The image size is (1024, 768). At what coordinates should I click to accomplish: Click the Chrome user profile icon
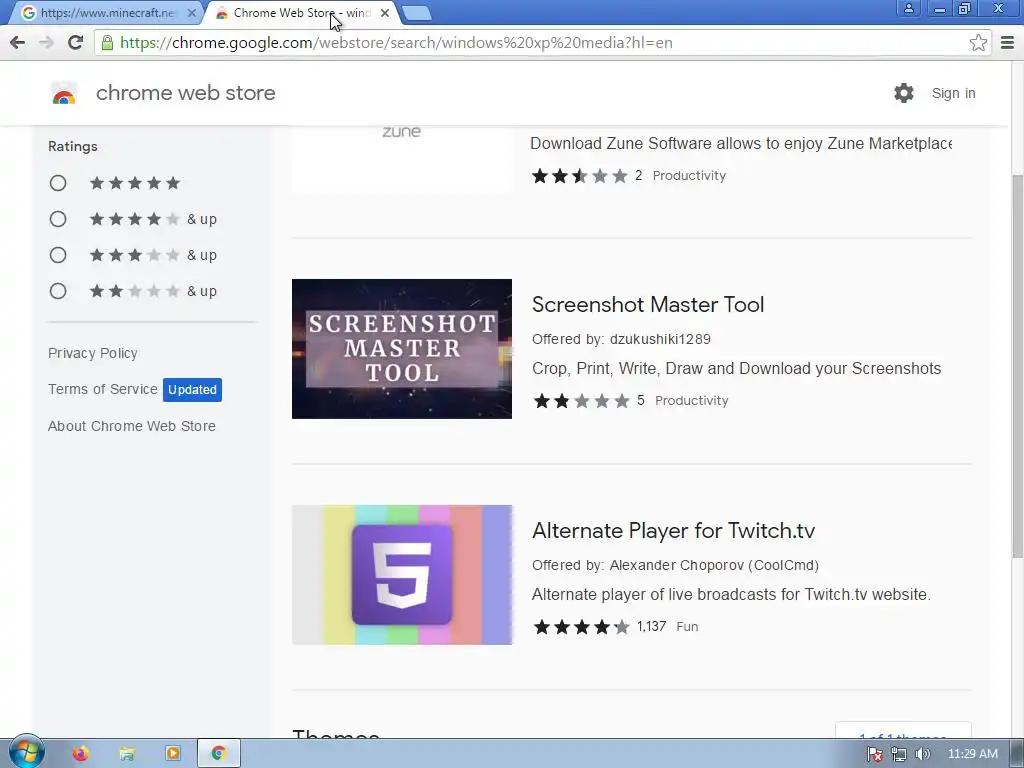coord(908,8)
